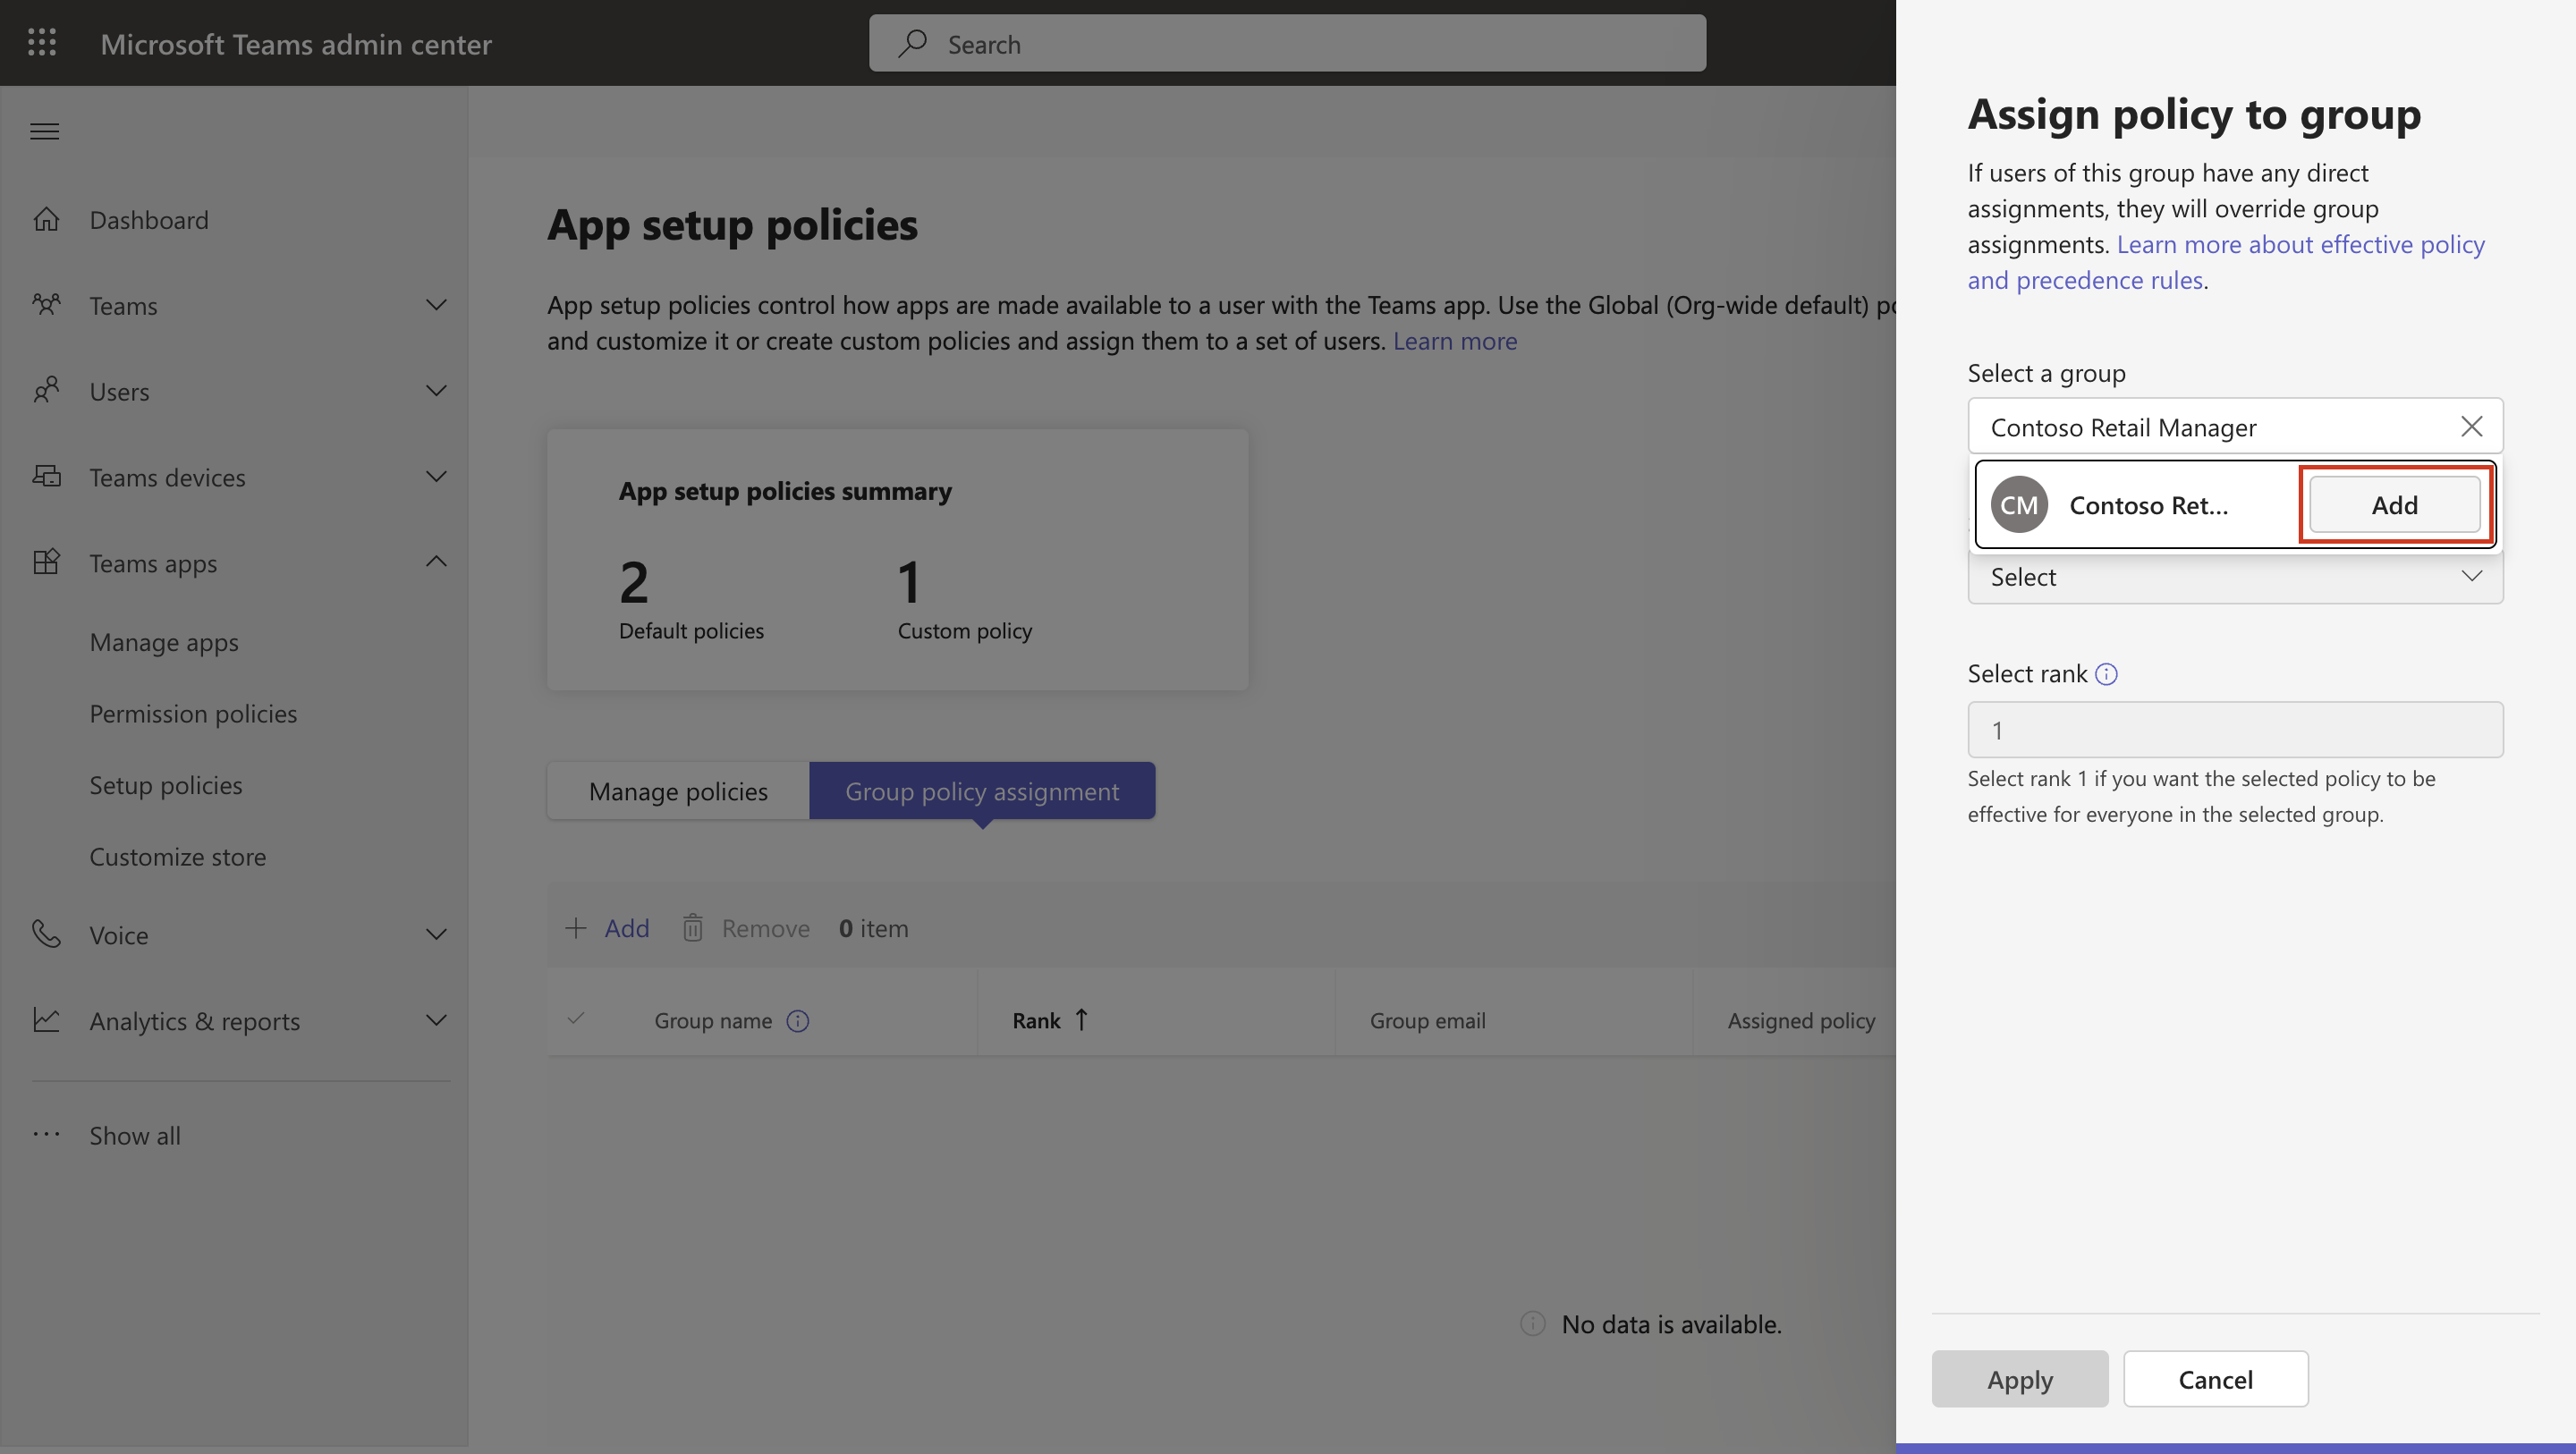Click the No data is available info icon
This screenshot has height=1454, width=2576.
tap(1532, 1324)
